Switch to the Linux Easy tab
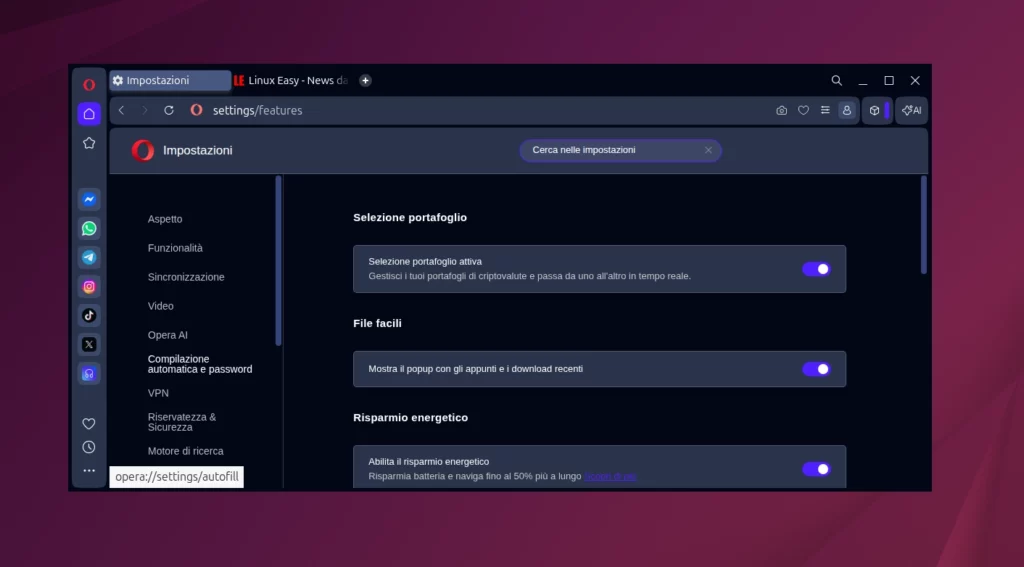1024x567 pixels. point(292,80)
